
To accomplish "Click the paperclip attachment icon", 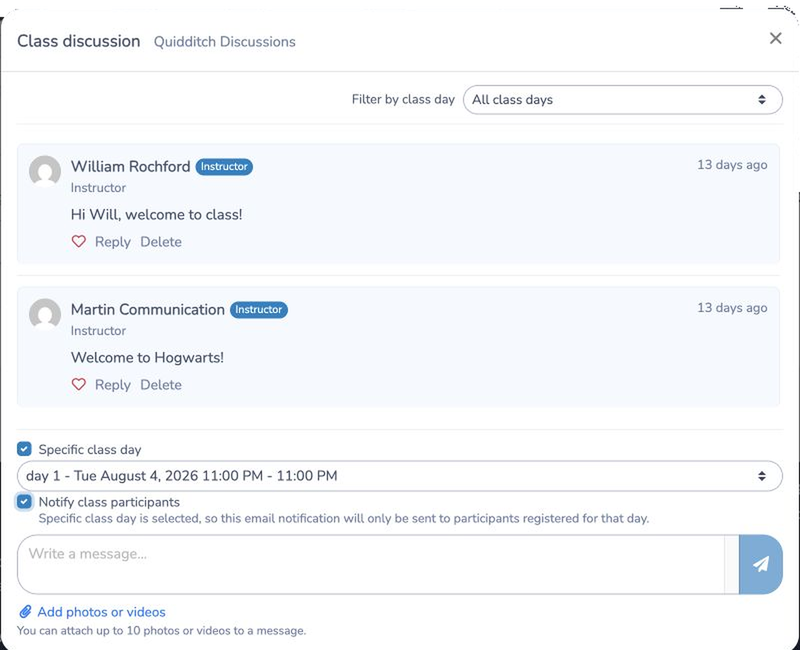I will [x=25, y=611].
